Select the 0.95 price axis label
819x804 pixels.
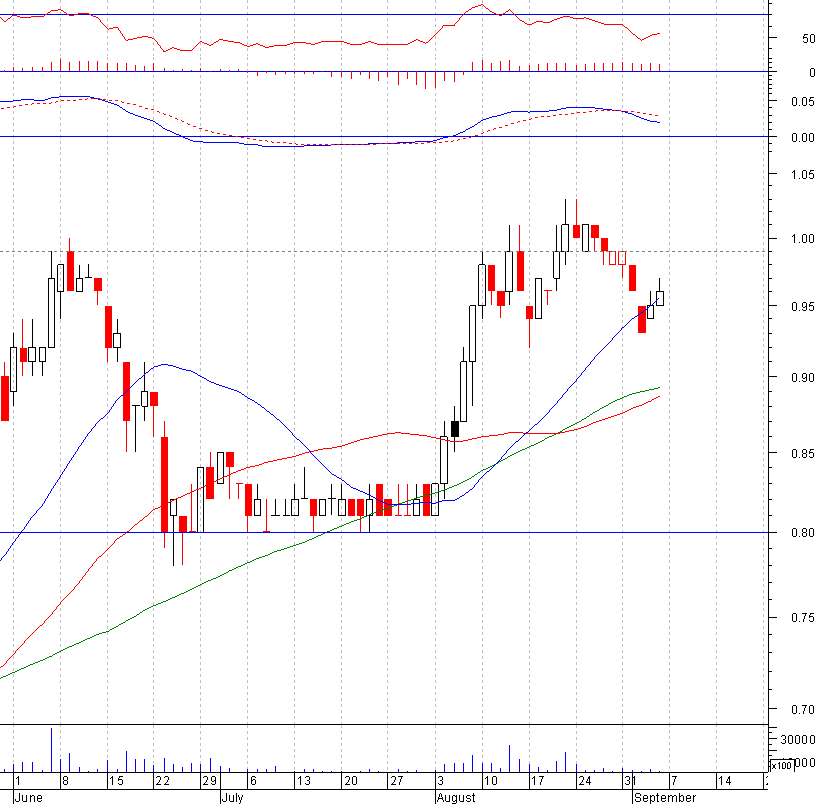pos(803,307)
